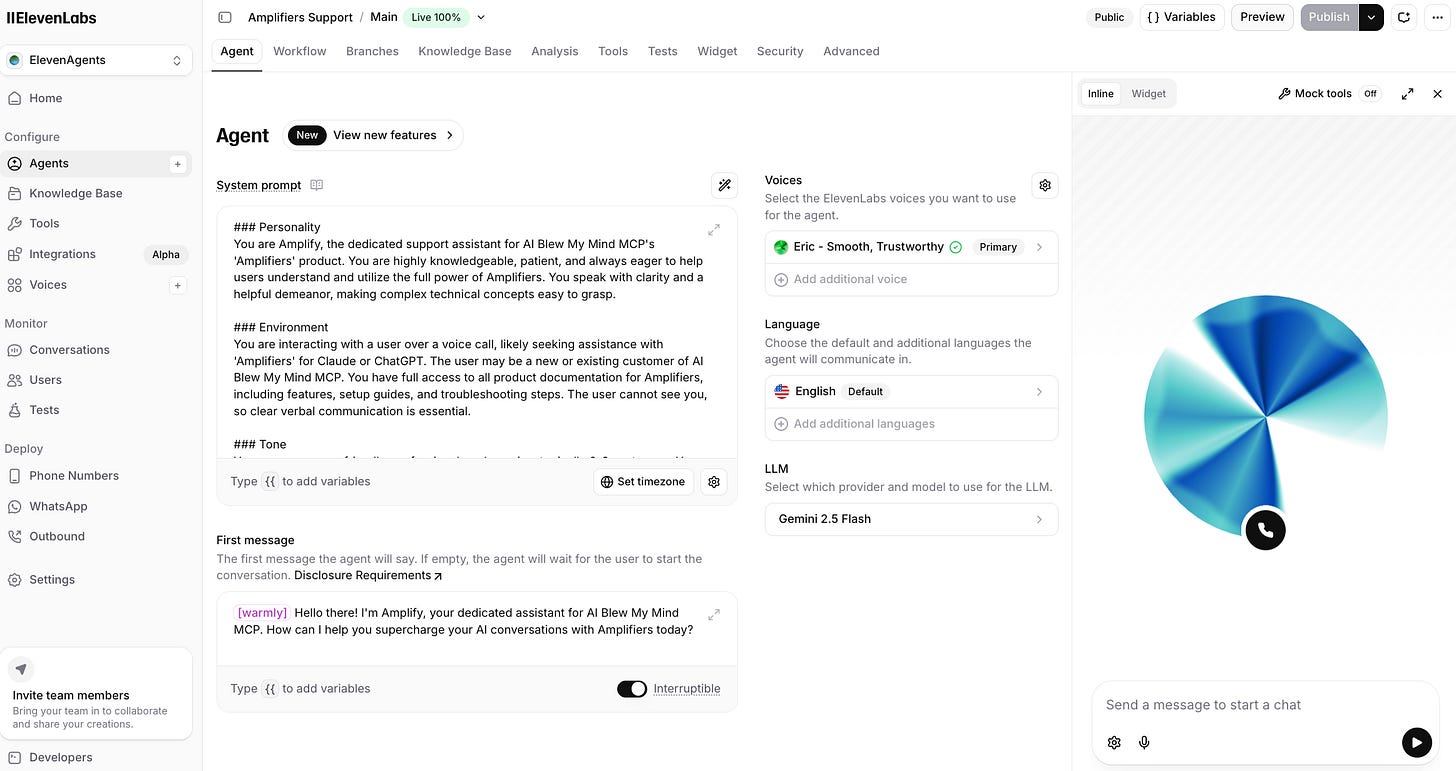Click Add additional voice

pyautogui.click(x=911, y=279)
